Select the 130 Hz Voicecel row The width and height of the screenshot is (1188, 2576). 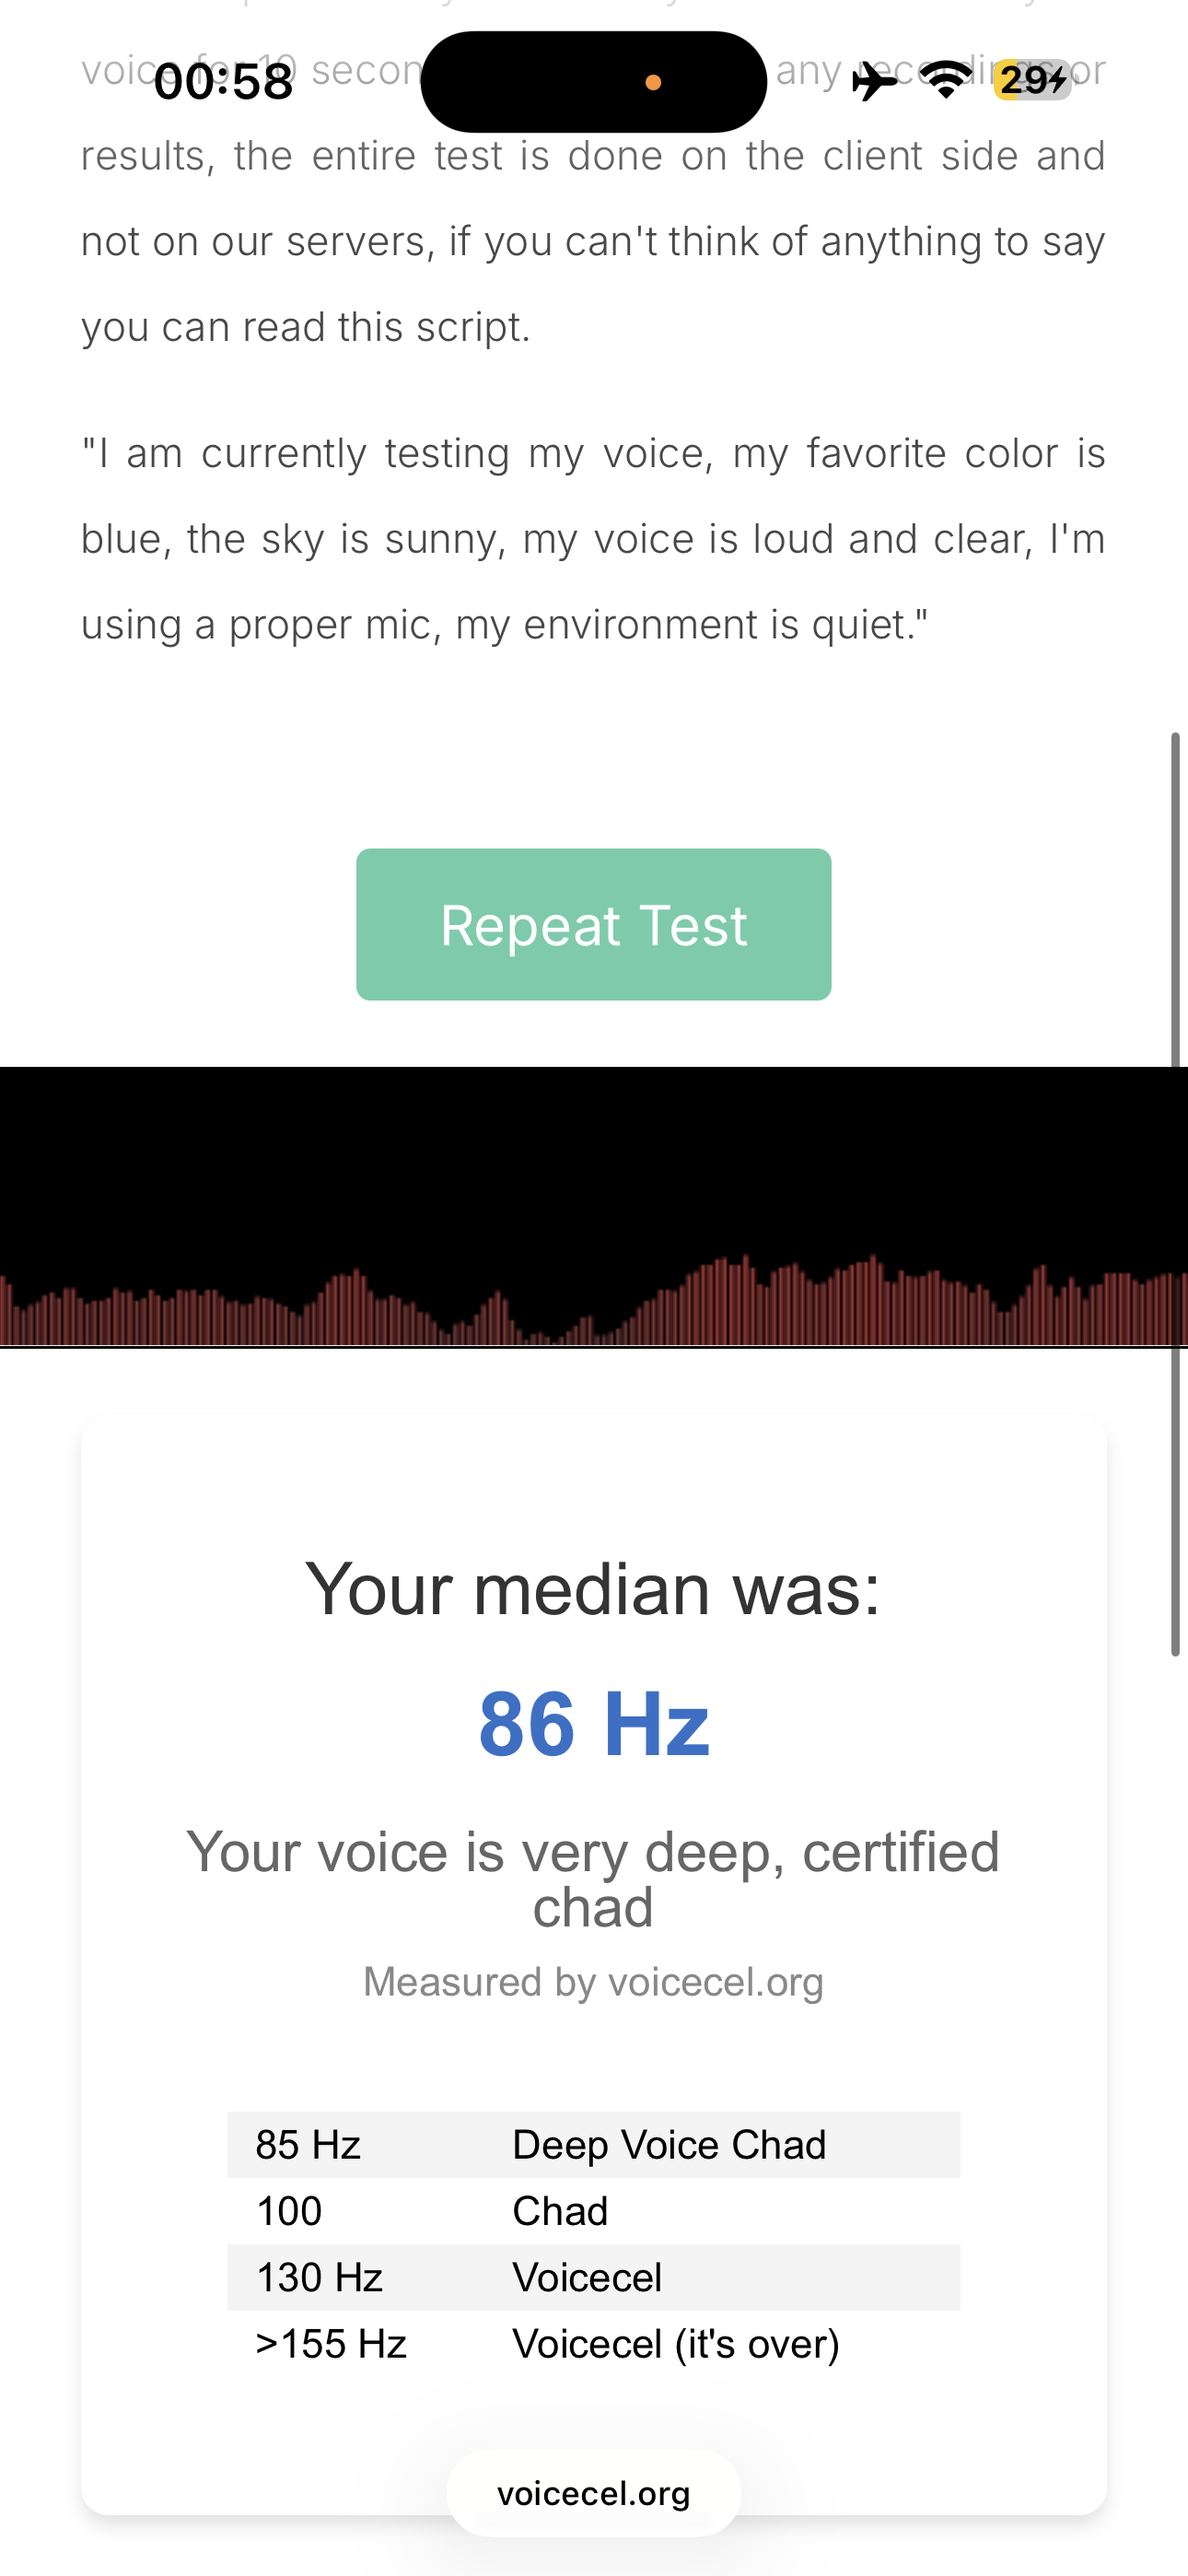click(x=593, y=2277)
